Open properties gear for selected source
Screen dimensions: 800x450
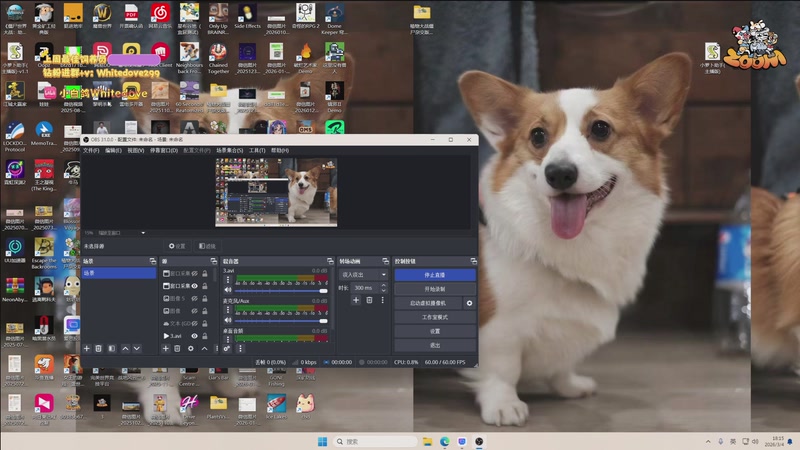191,348
